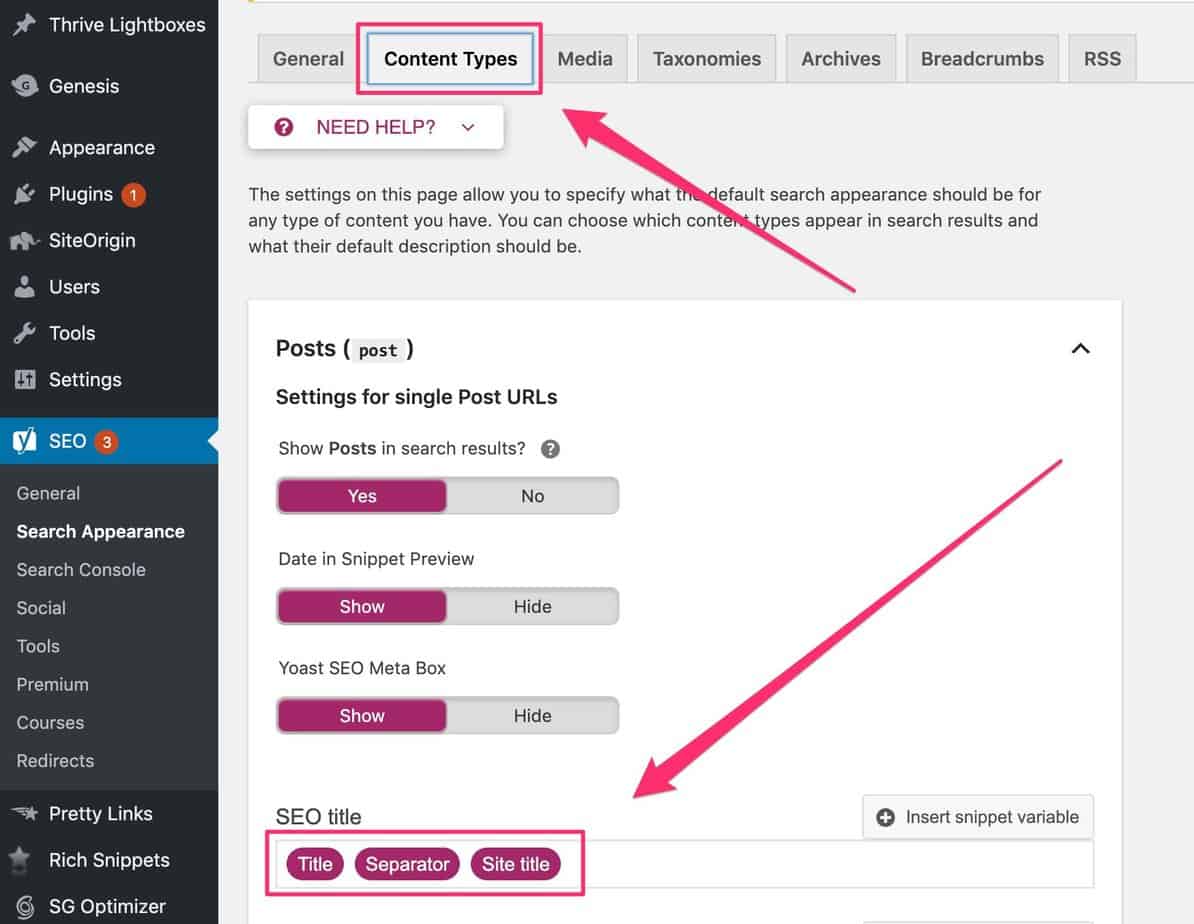The width and height of the screenshot is (1194, 924).
Task: Click the SEO notification badge showing 3
Action: click(x=107, y=442)
